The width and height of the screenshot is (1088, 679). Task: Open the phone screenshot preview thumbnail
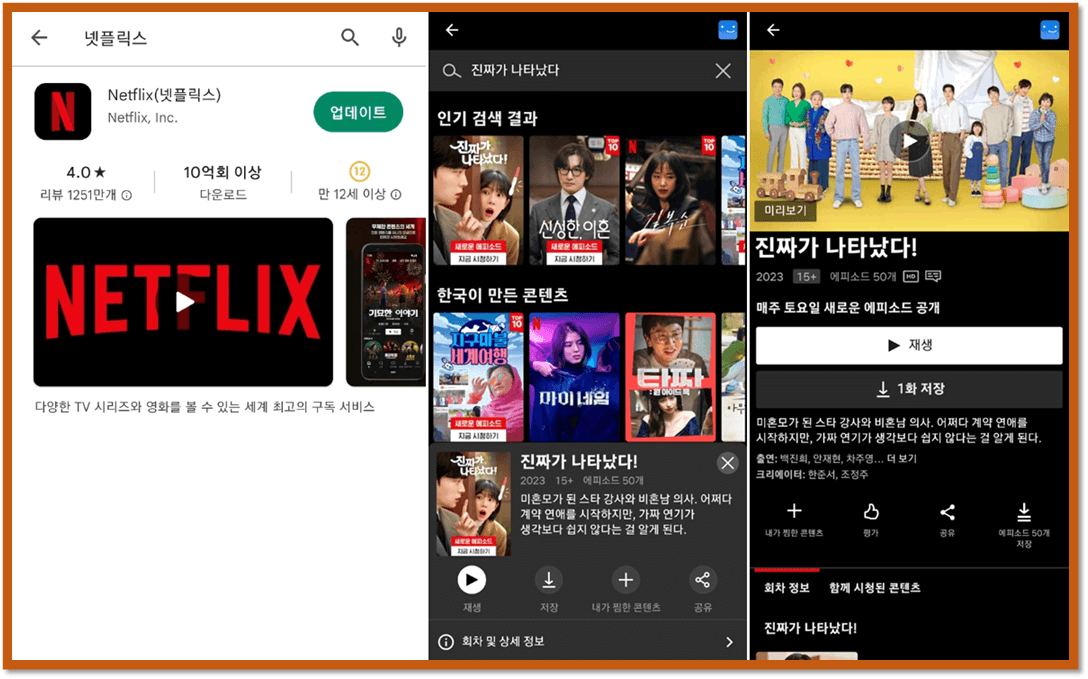tap(386, 302)
